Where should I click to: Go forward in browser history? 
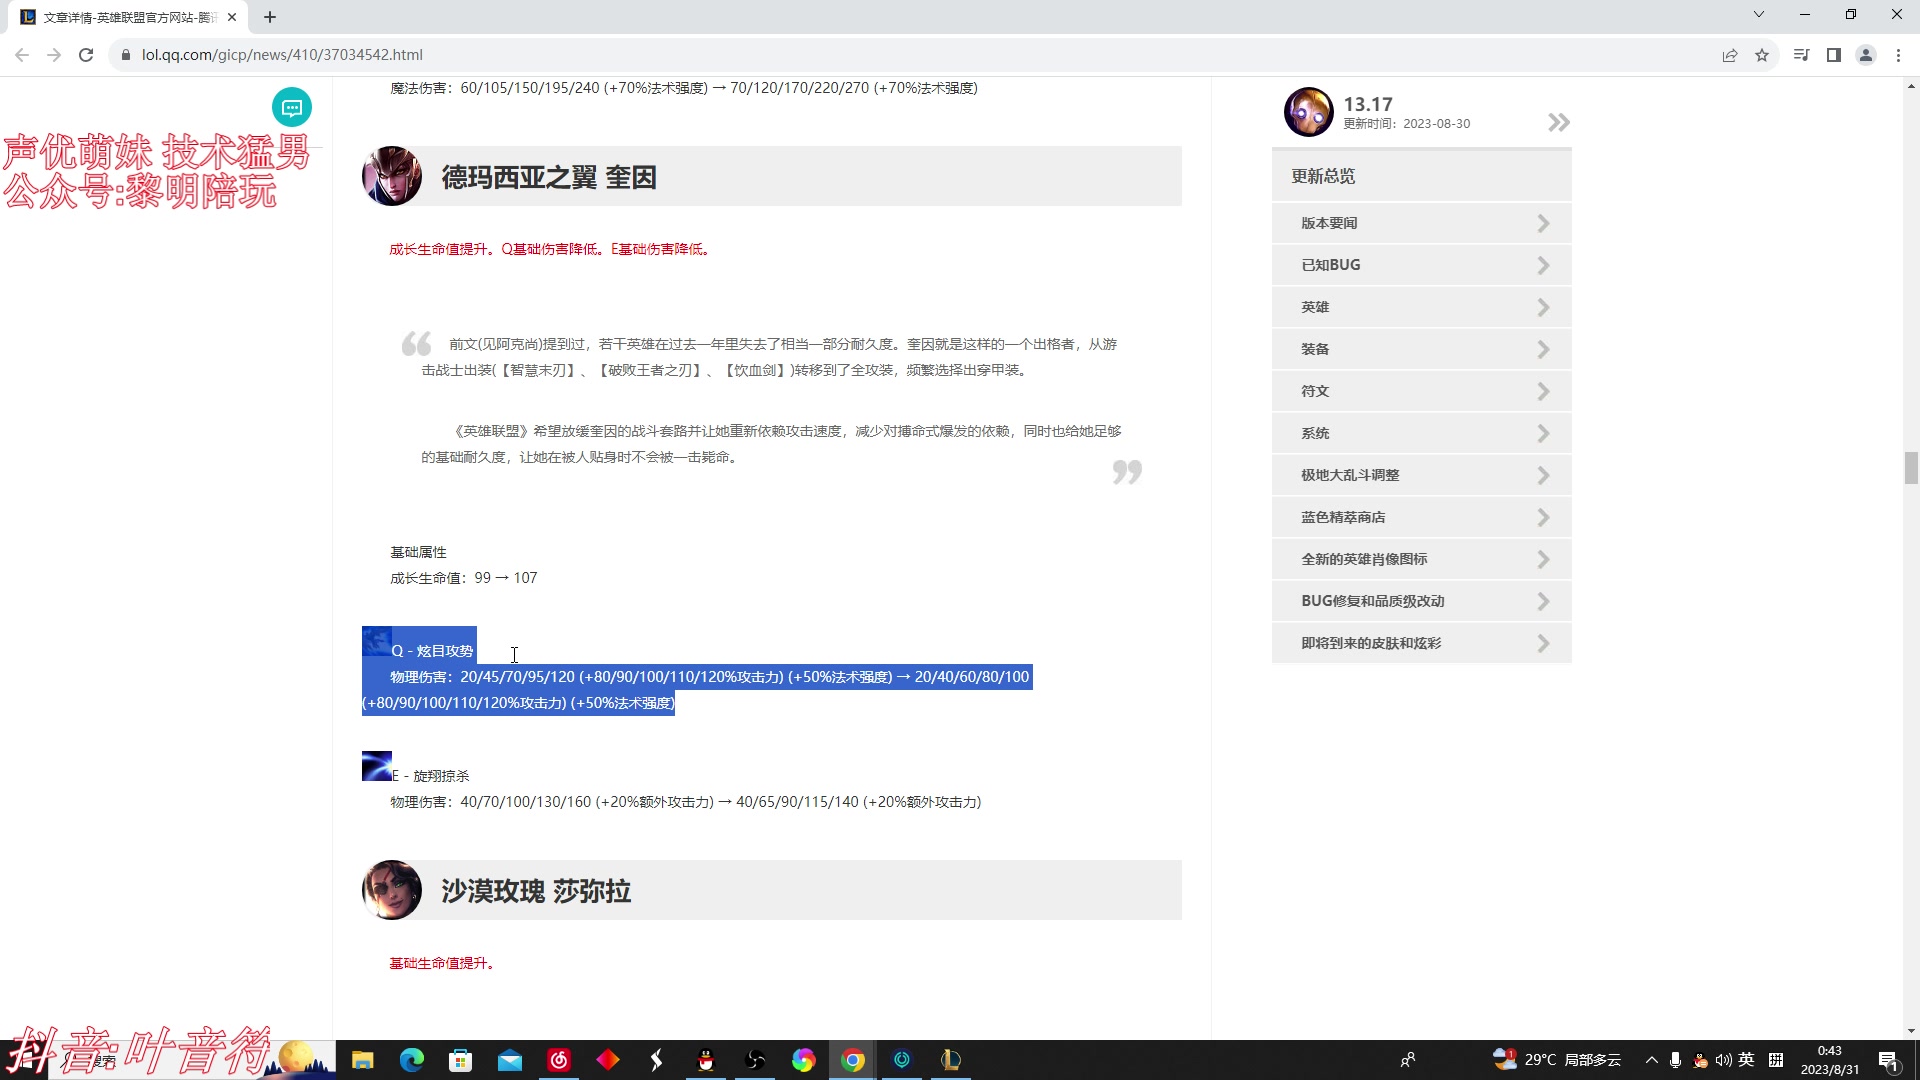coord(54,55)
